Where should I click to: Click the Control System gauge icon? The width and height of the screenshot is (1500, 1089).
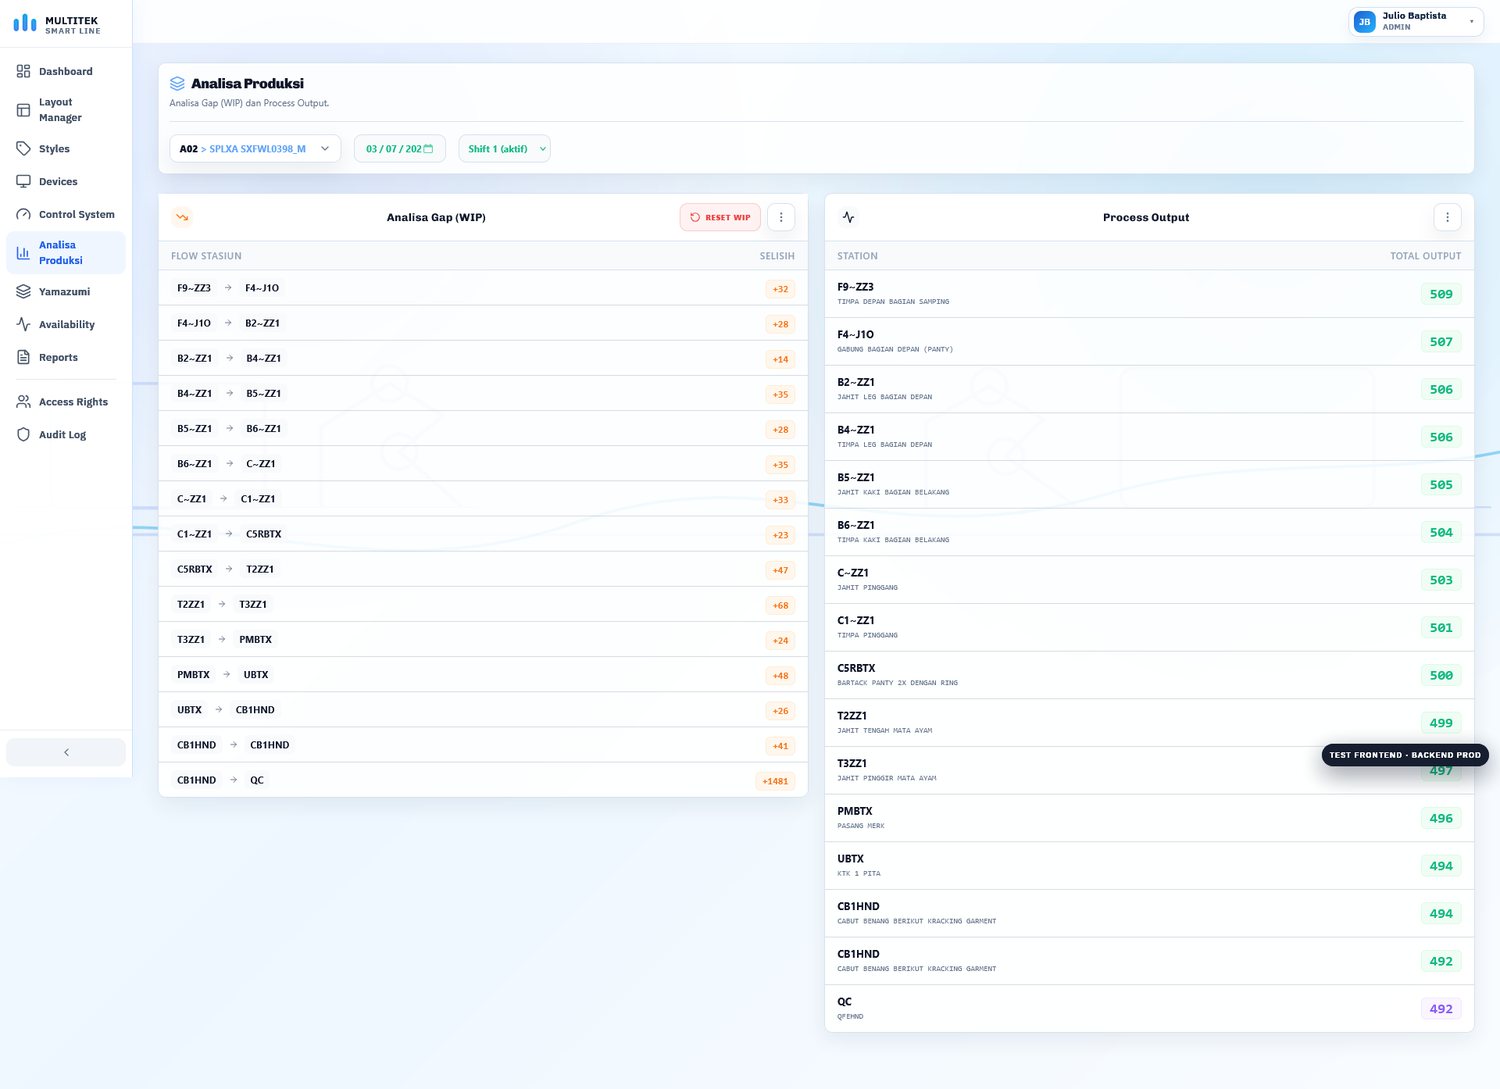pos(23,214)
